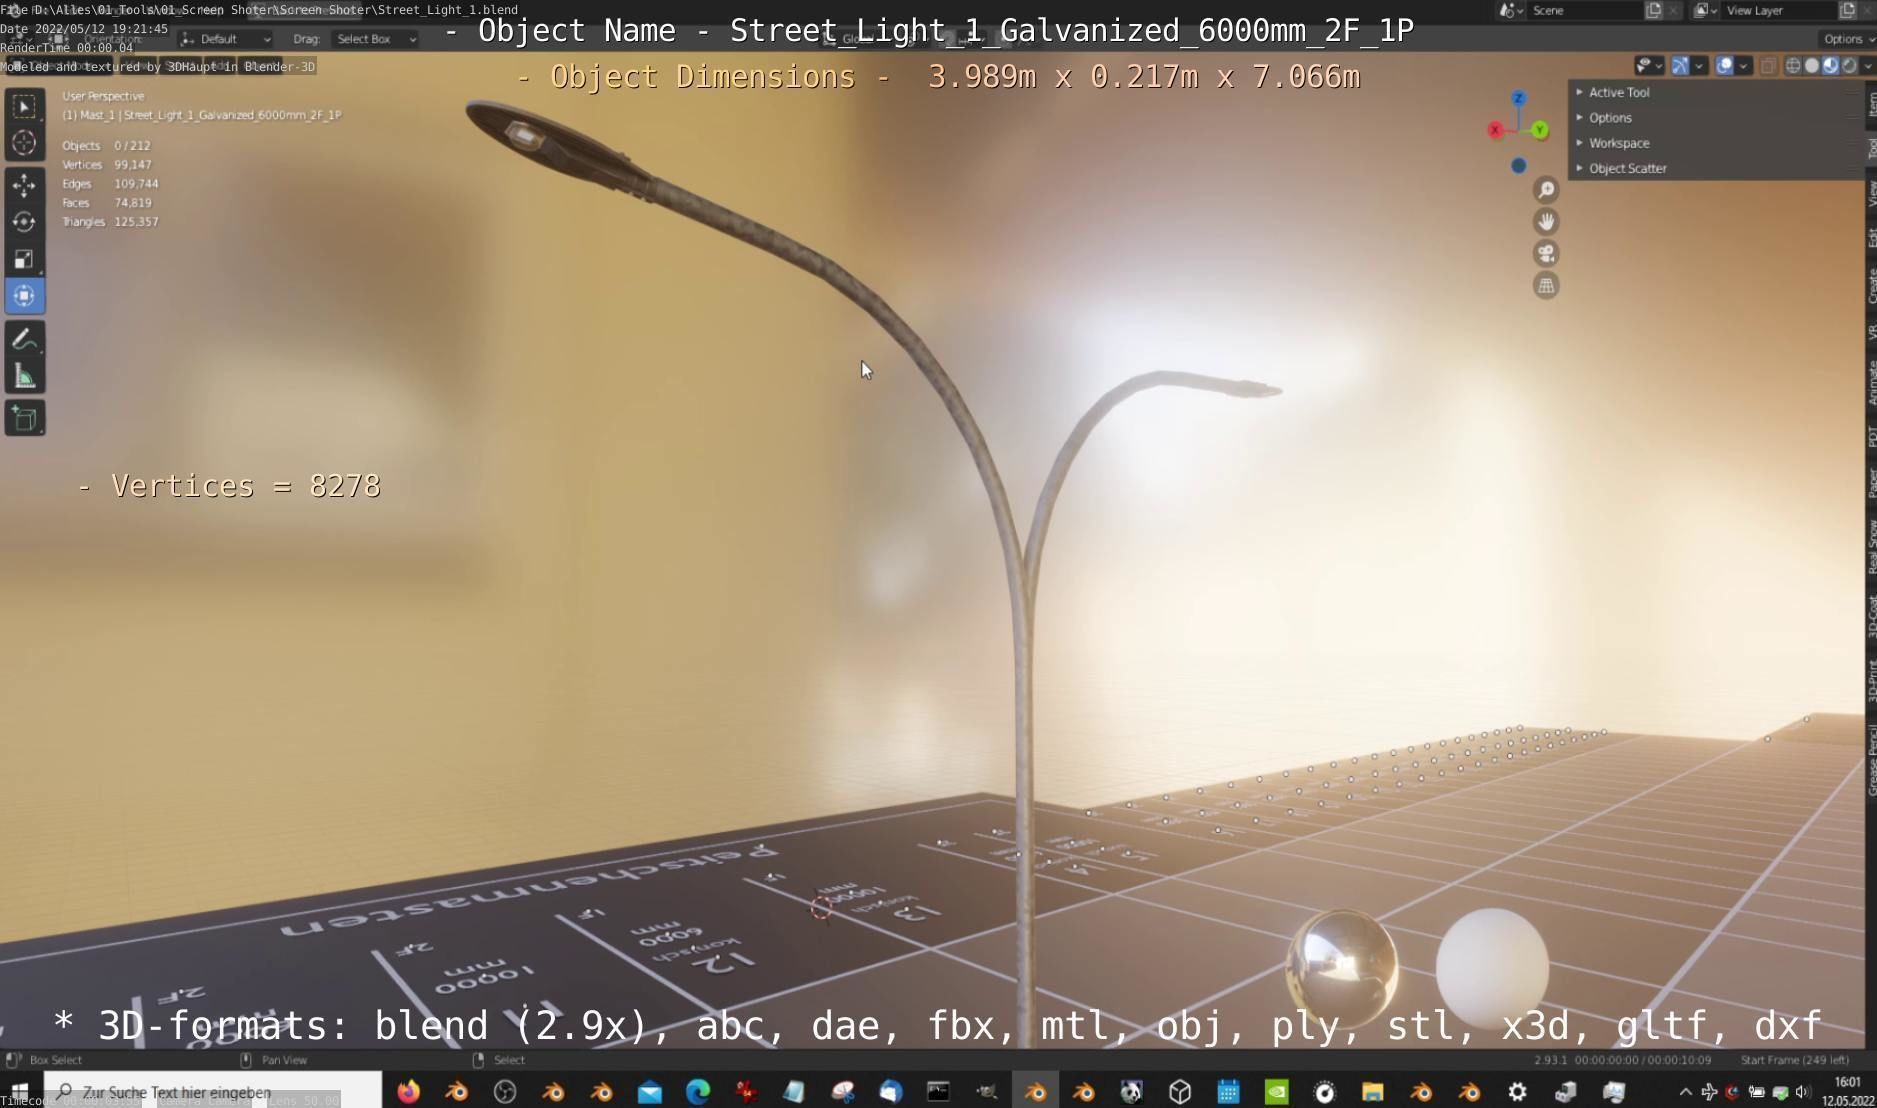Switch to the Grease Pencil sidebar tab
Screen dimensions: 1877x1108
pyautogui.click(x=1871, y=760)
